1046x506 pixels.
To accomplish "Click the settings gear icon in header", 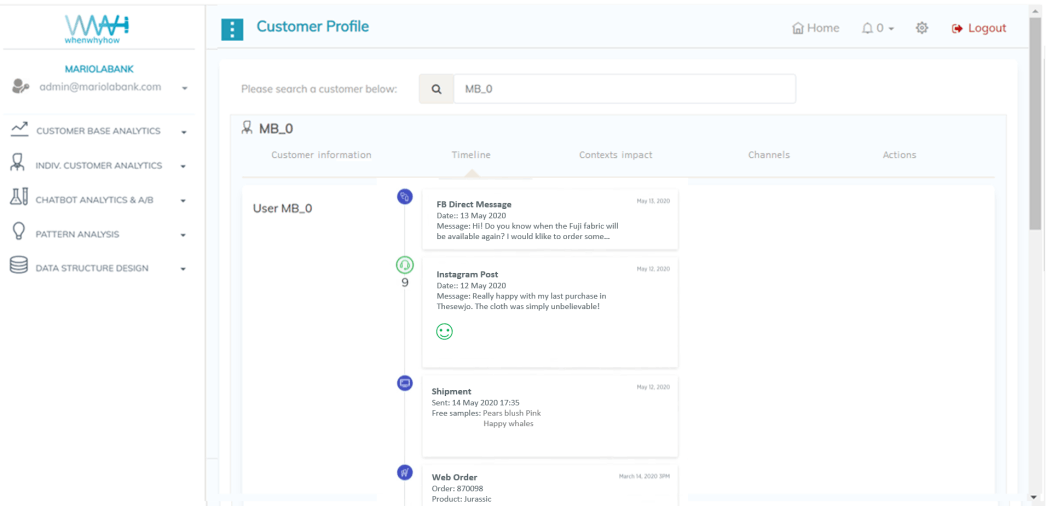I will pos(922,28).
